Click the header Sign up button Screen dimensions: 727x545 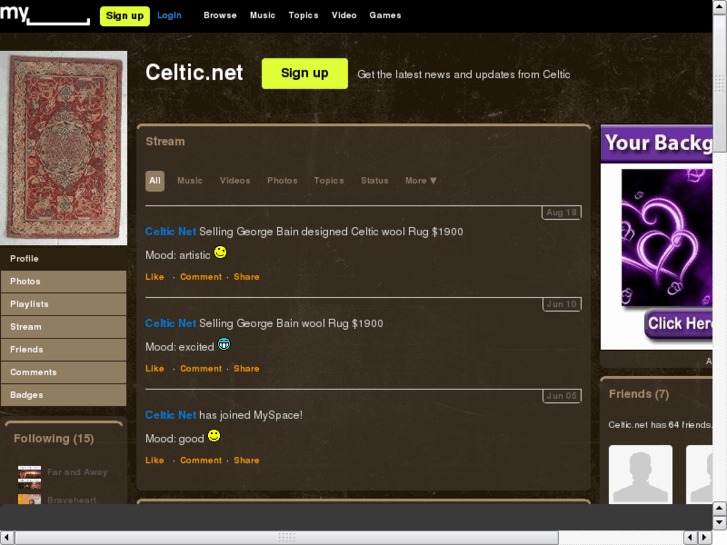click(x=125, y=16)
